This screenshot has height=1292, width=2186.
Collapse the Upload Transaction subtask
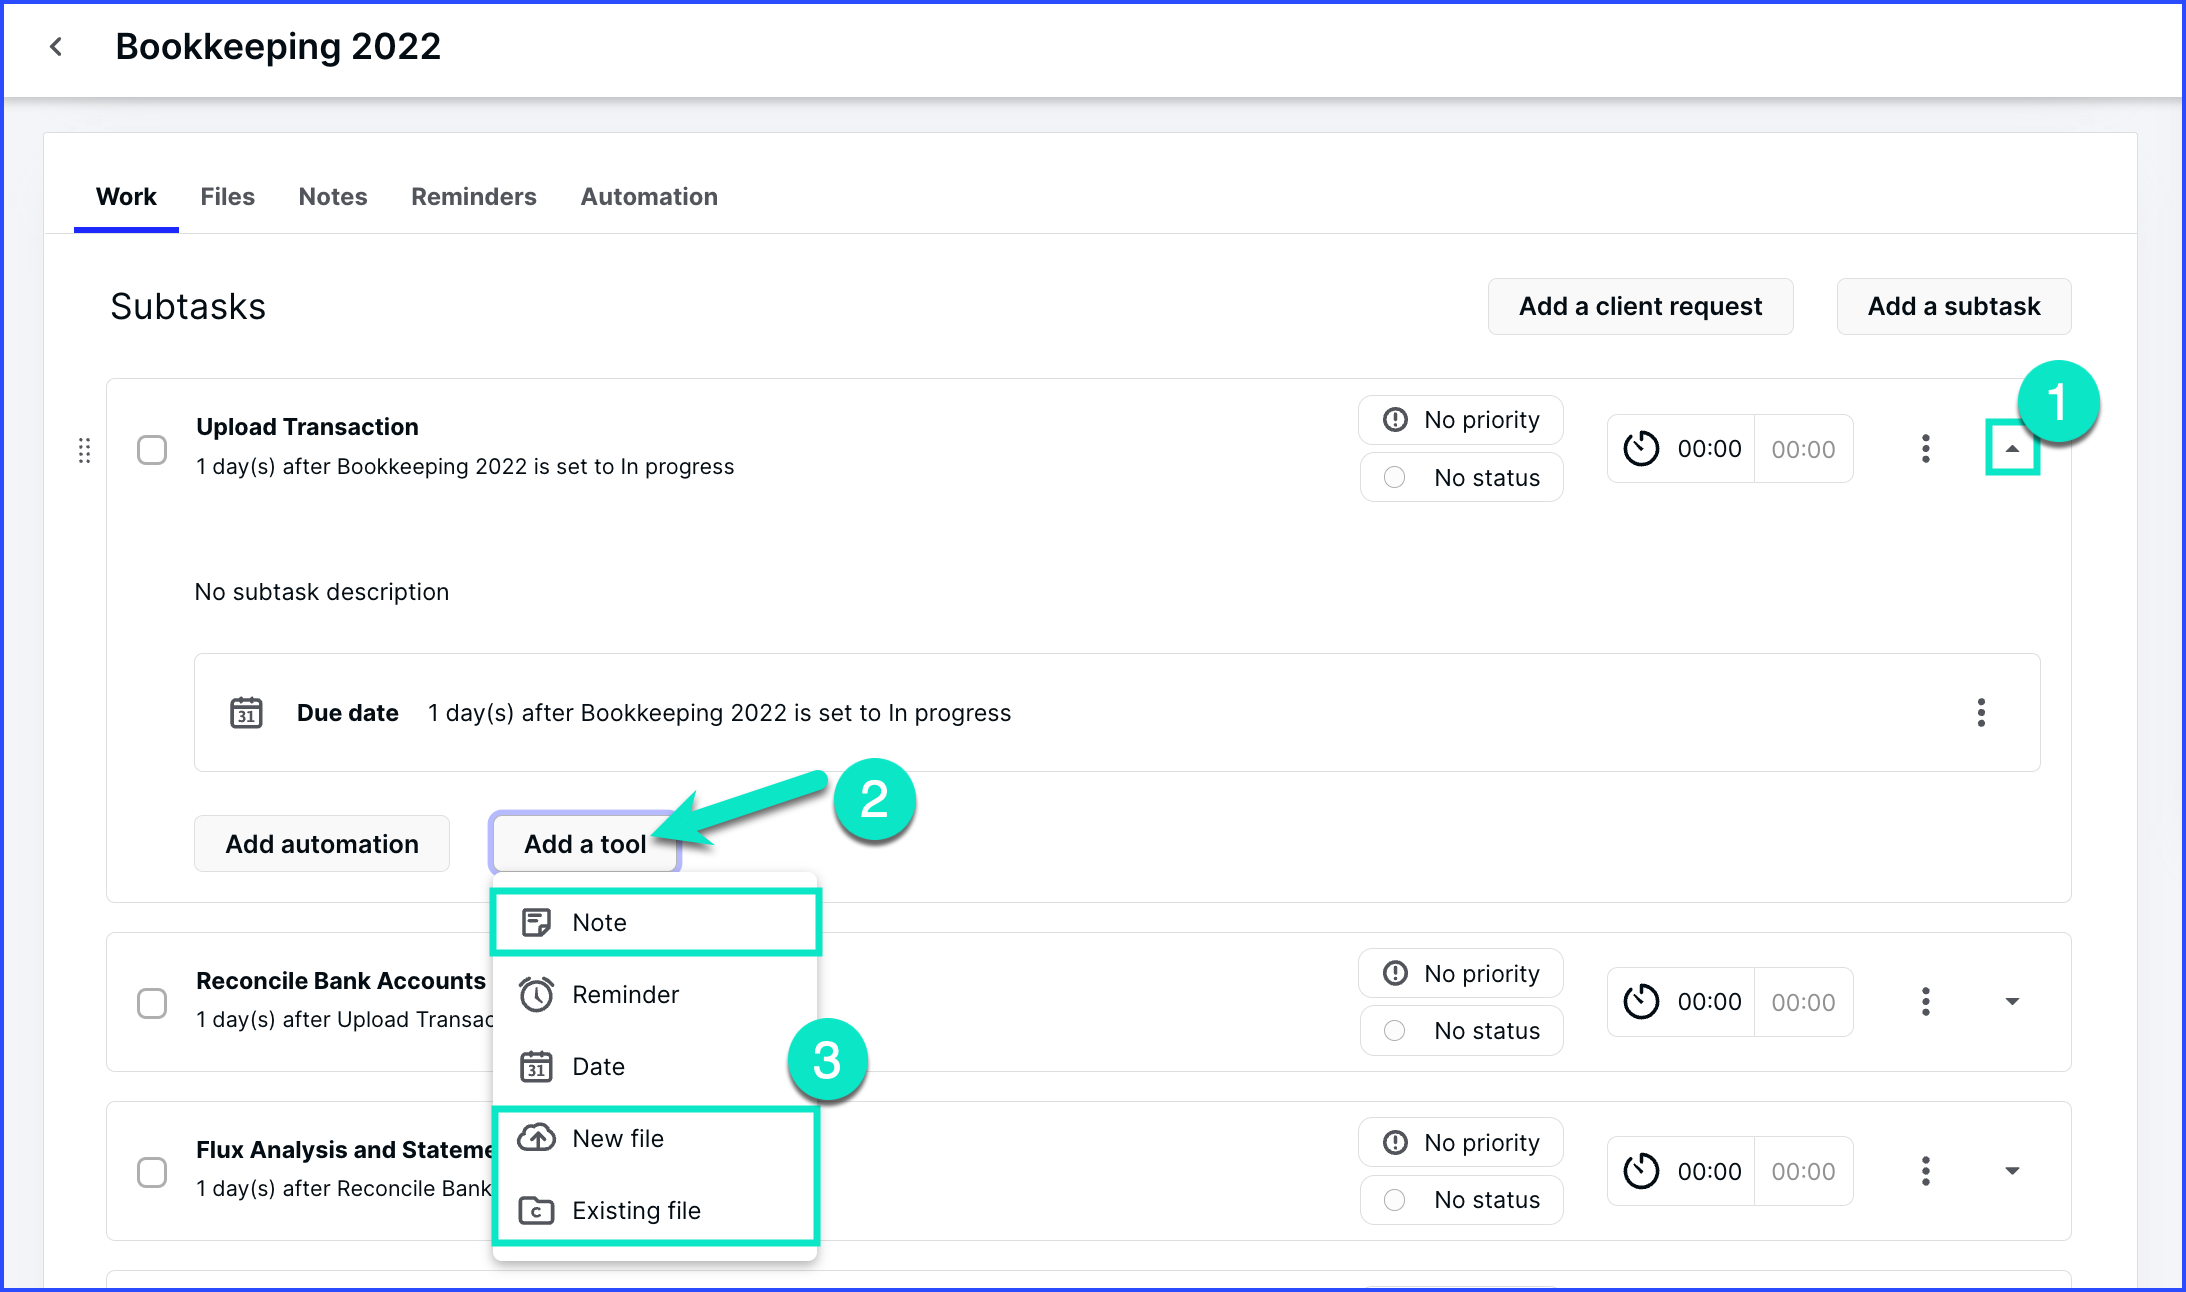[2012, 449]
